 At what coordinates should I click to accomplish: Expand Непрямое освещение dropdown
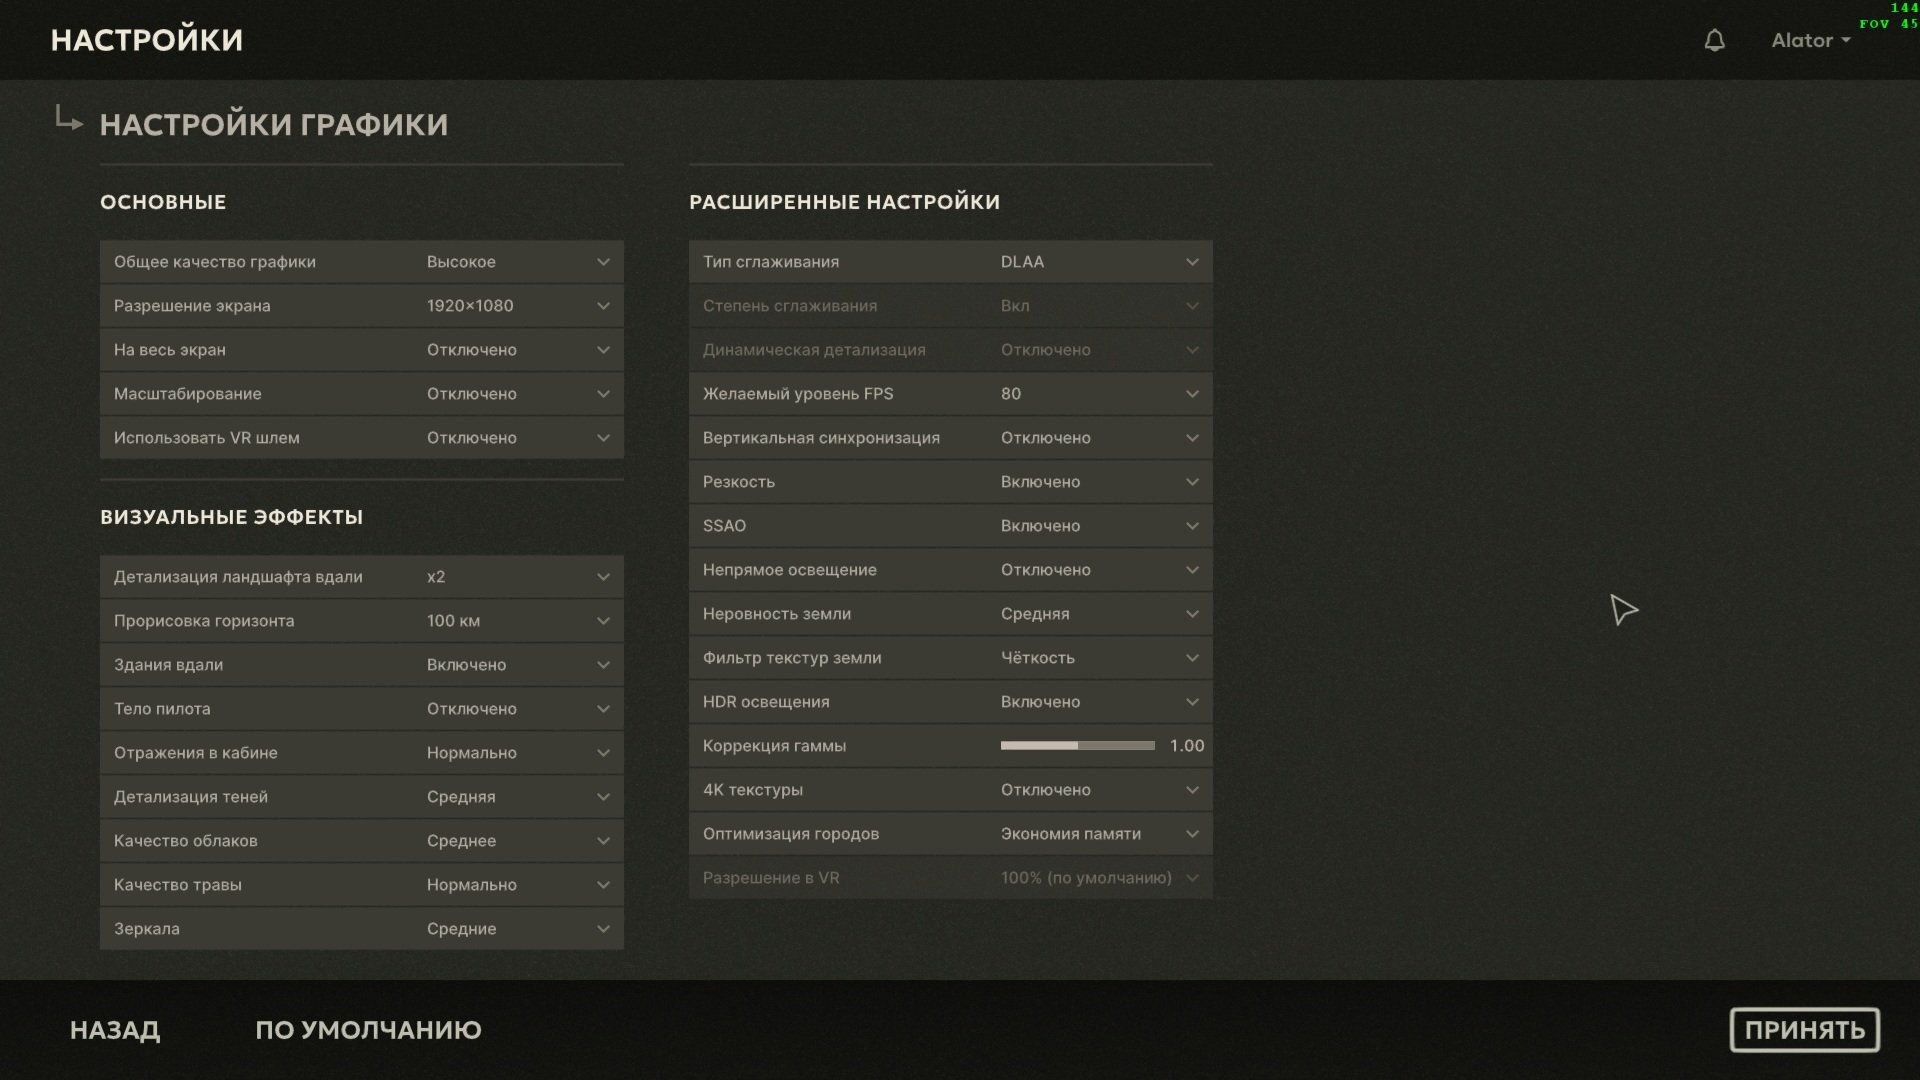(x=951, y=570)
